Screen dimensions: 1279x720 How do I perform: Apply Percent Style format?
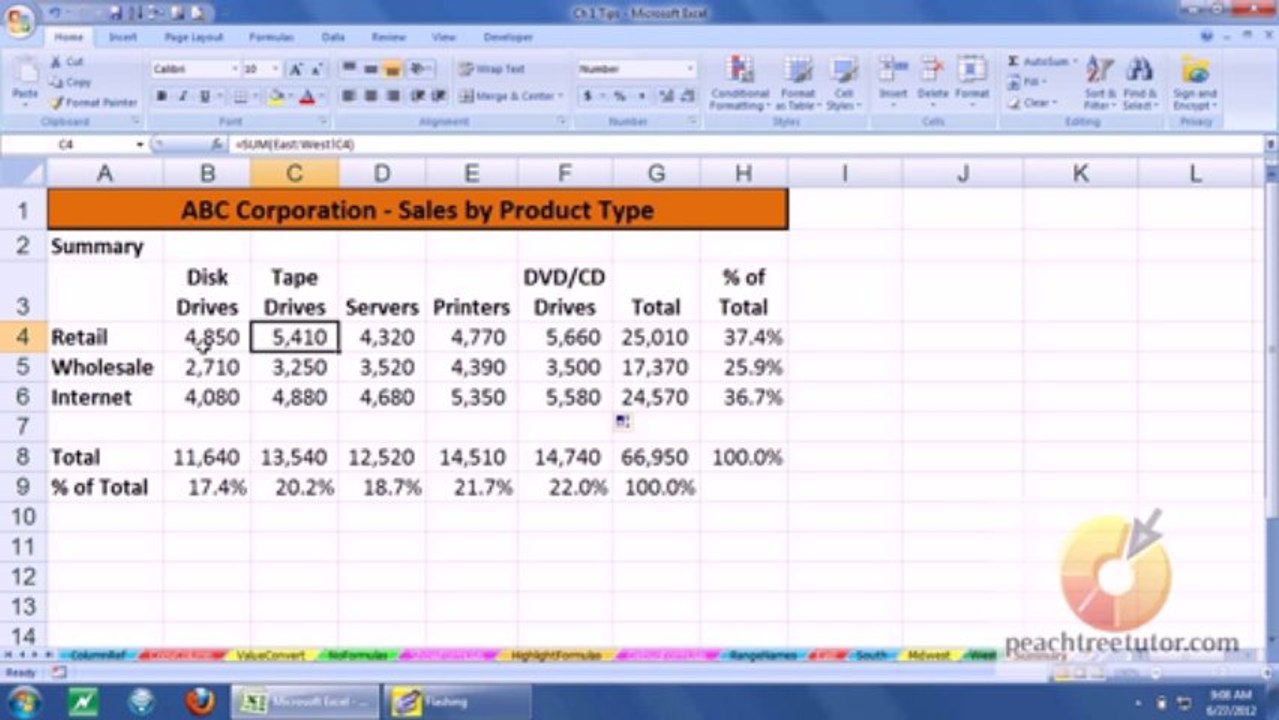(x=620, y=96)
